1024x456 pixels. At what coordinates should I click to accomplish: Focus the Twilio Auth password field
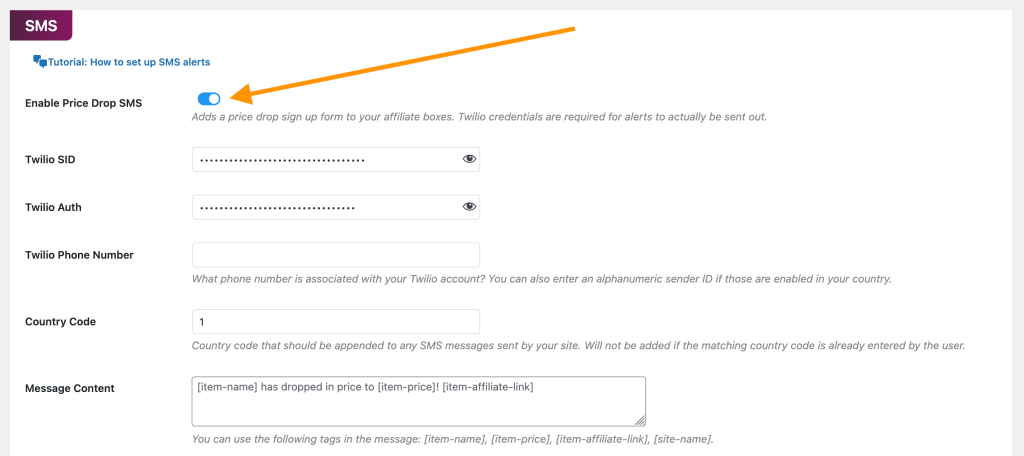[x=325, y=207]
